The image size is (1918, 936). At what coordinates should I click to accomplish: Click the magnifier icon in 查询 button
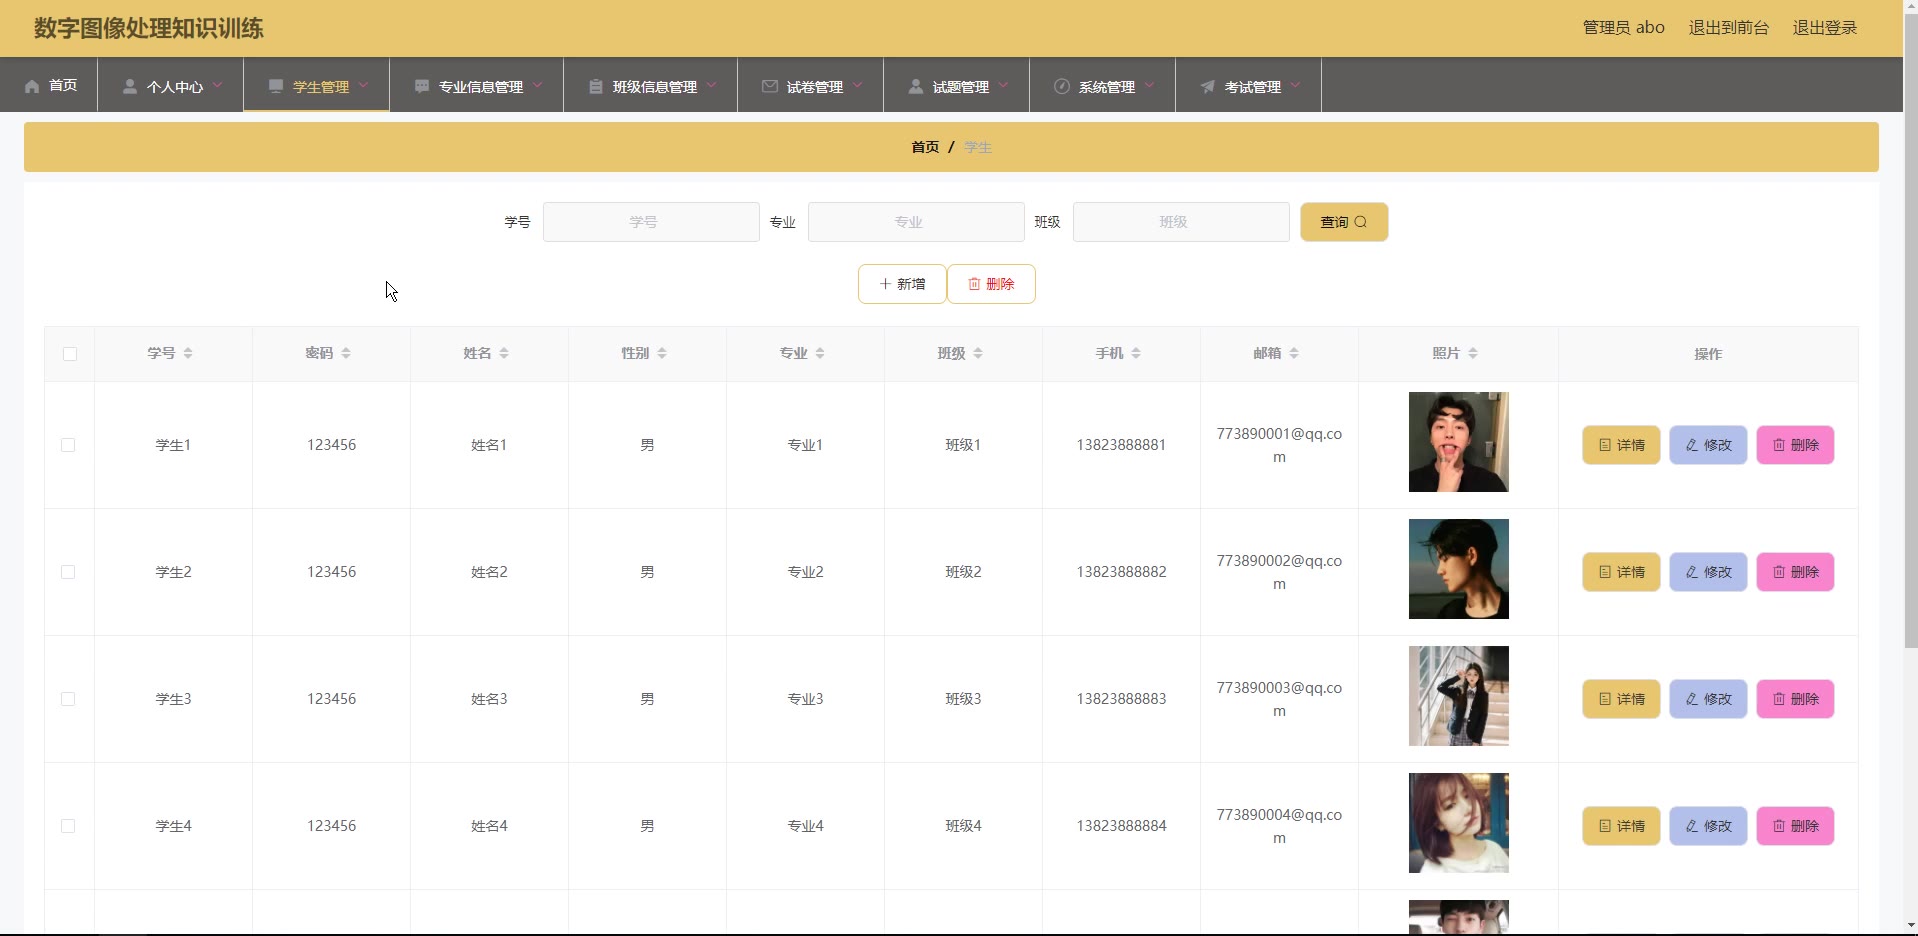[1360, 222]
